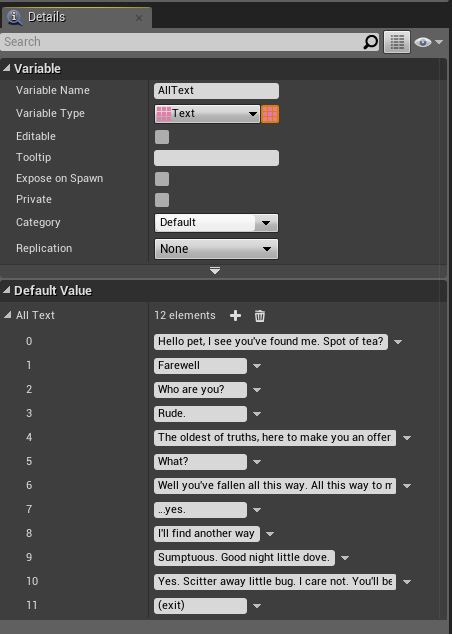The height and width of the screenshot is (634, 452).
Task: Check the Private checkbox
Action: click(x=162, y=200)
